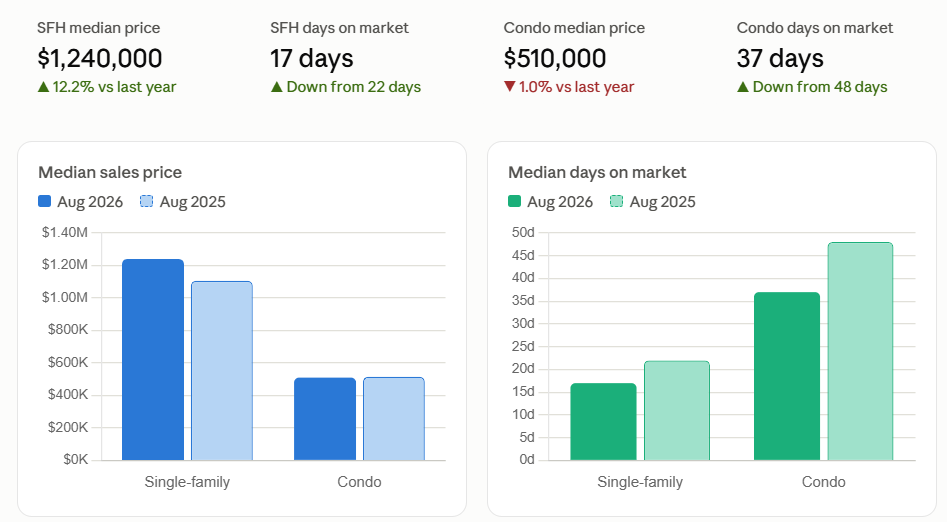Click the Condo median price label

574,28
